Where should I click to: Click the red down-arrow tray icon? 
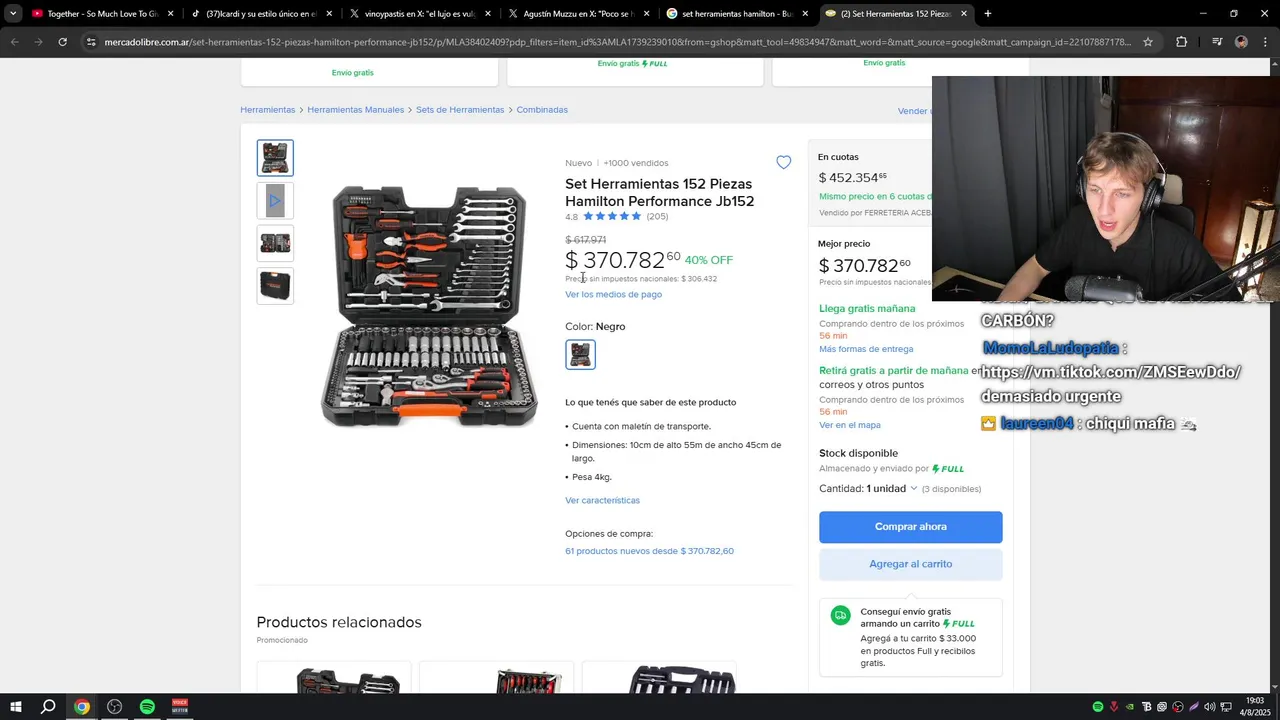click(x=1114, y=707)
